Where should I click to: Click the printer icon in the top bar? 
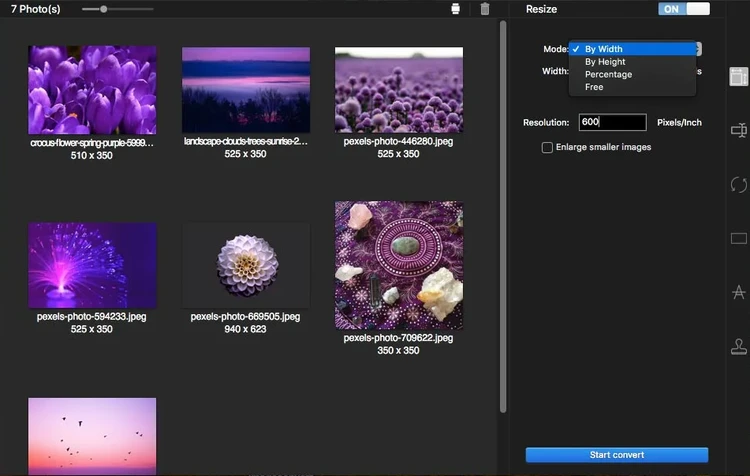pos(456,9)
